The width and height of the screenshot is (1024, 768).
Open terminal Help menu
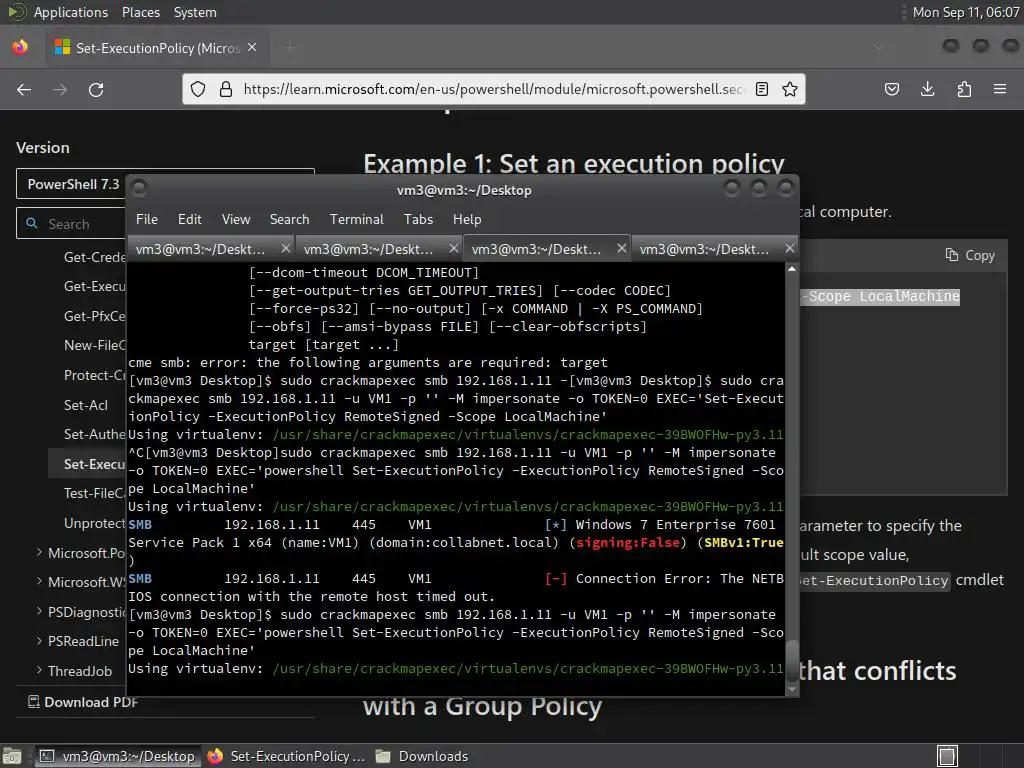(x=467, y=219)
